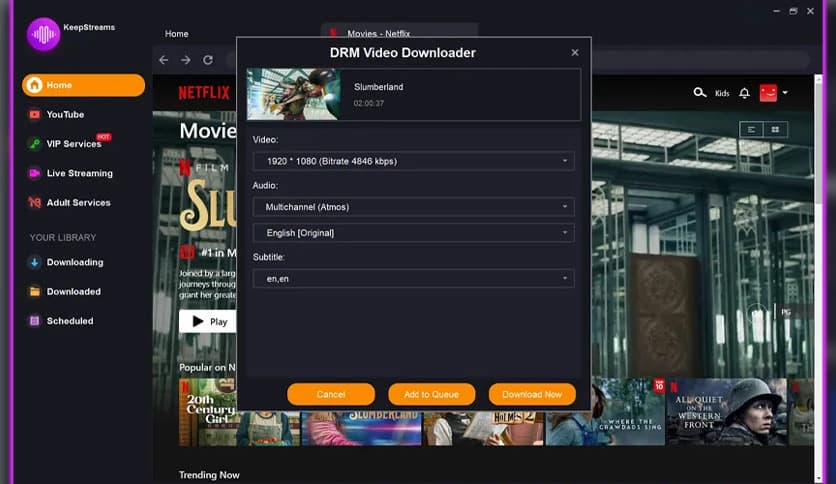Click the Netflix profile avatar
This screenshot has height=484, width=836.
pyautogui.click(x=768, y=93)
